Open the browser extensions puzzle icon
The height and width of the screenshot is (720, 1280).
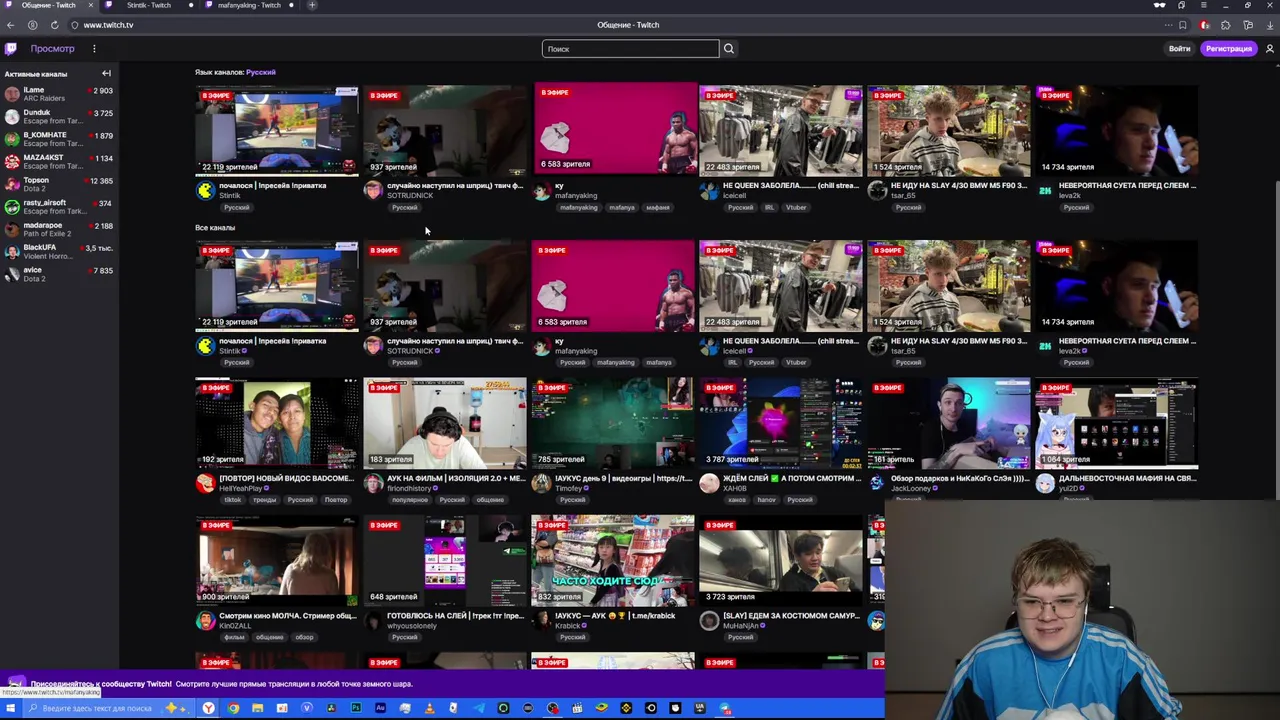[1226, 25]
